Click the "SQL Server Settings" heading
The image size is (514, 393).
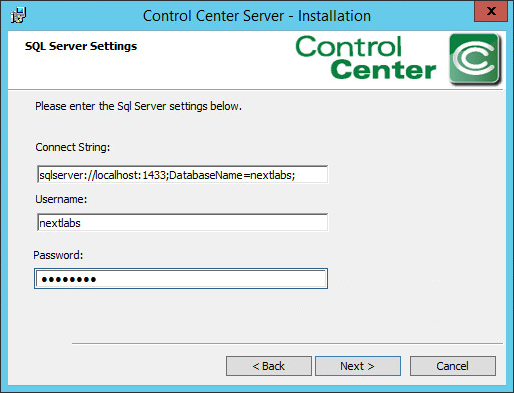click(81, 46)
